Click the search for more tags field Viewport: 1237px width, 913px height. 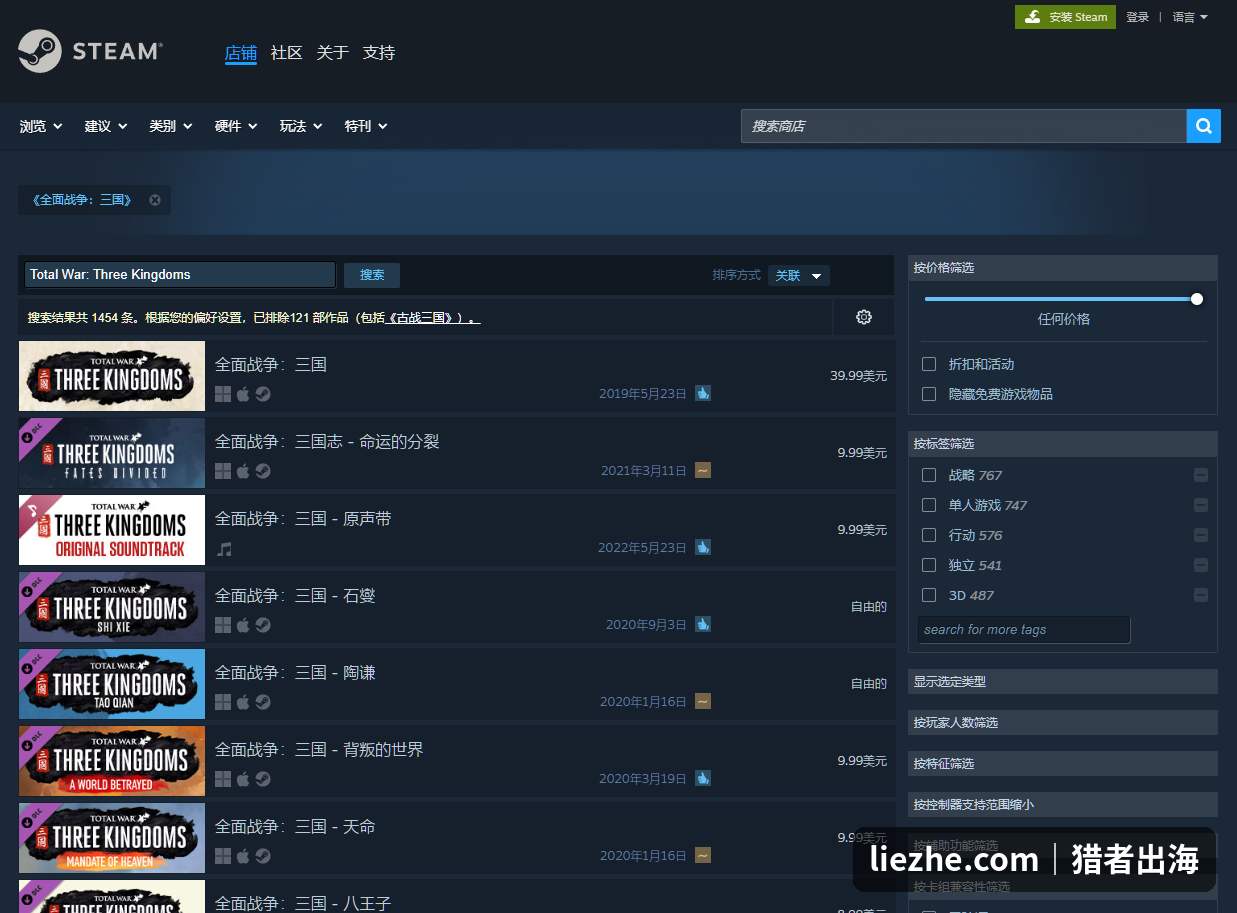1024,629
